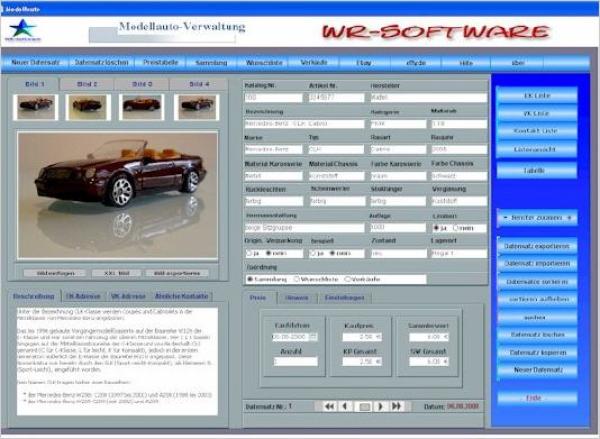Viewport: 600px width, 439px height.
Task: Go to the next record arrow
Action: [380, 406]
